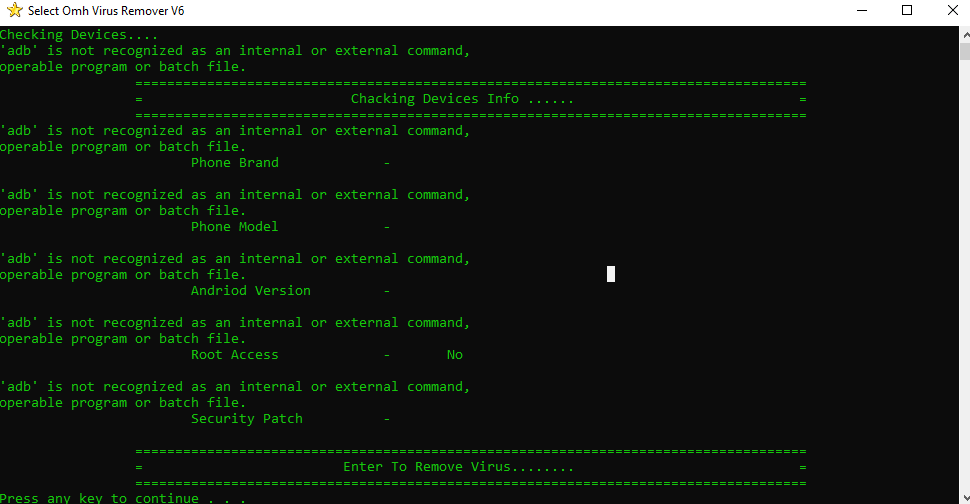The image size is (970, 504).
Task: Minimize the Omh Virus Remover window
Action: point(862,11)
